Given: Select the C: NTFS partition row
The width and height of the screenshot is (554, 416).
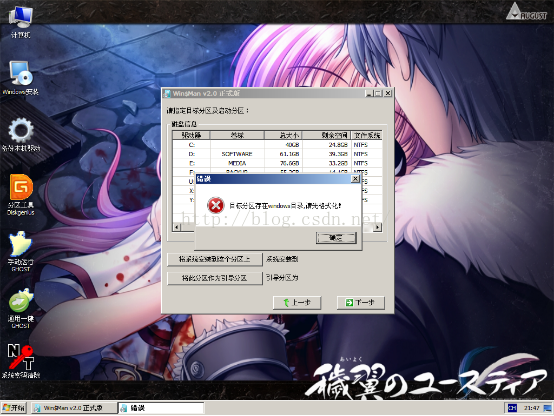Looking at the screenshot, I should tap(277, 145).
